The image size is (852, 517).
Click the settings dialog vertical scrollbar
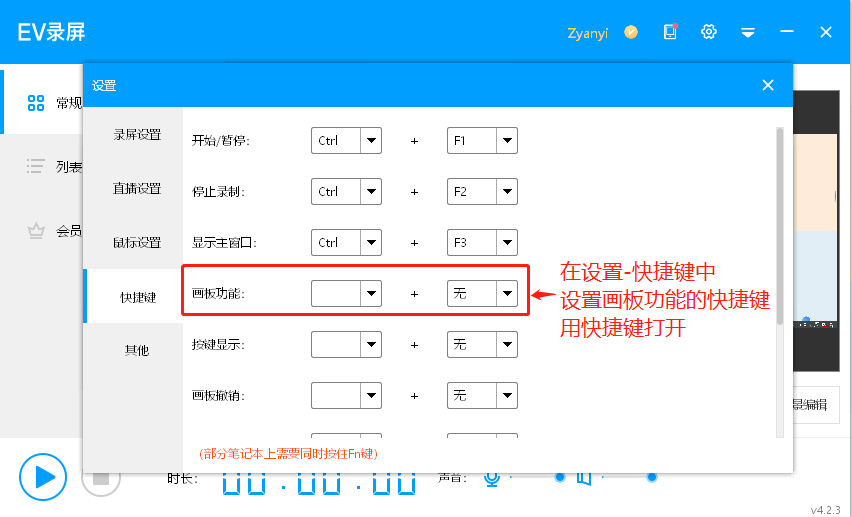(780, 226)
